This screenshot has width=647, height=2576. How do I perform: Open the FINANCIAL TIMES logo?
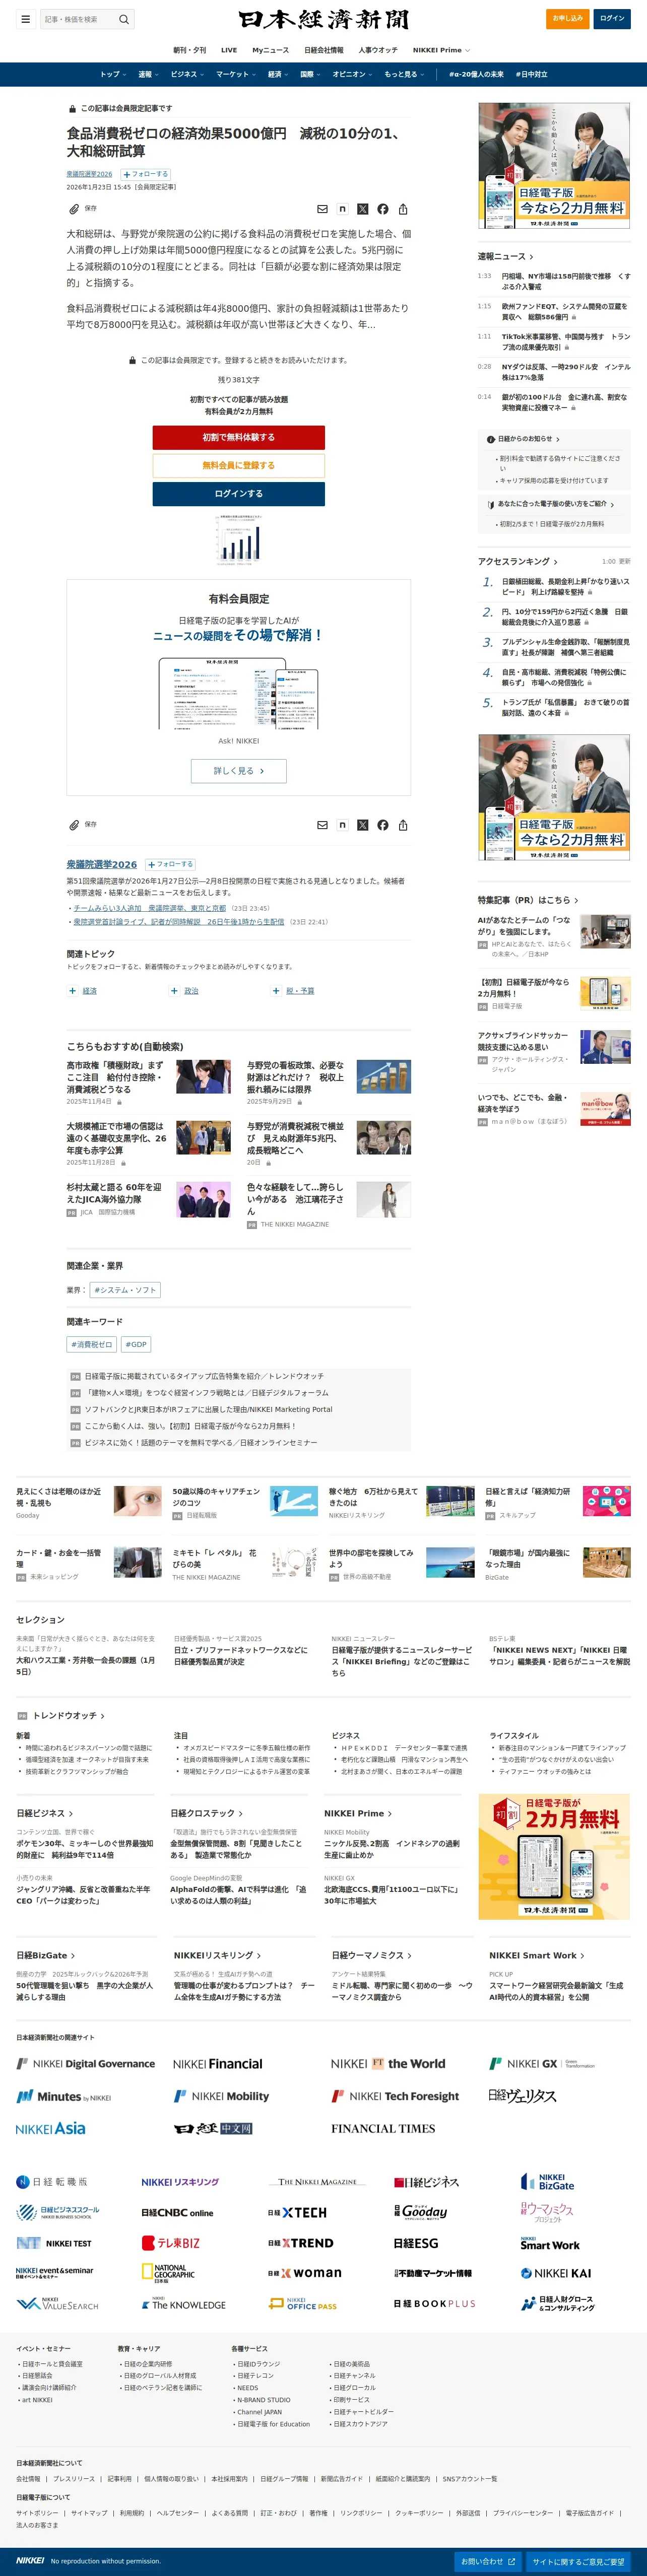pos(383,2129)
